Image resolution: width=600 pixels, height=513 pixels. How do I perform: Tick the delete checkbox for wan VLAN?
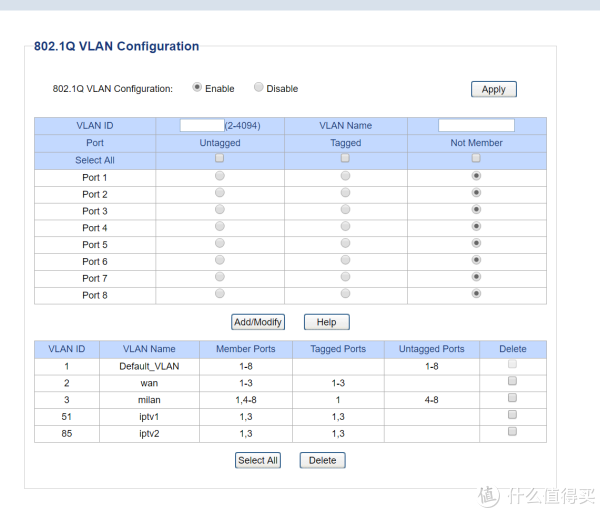(512, 382)
